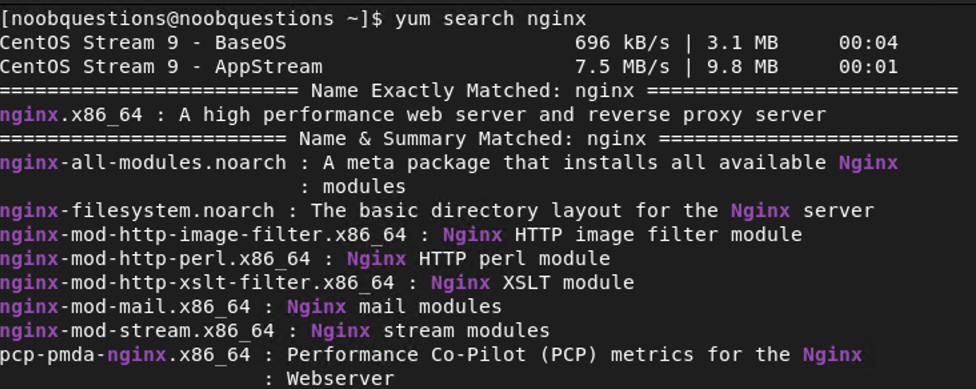Click the nginx-mod-stream.x86_64 package name
The image size is (976, 389).
pos(137,331)
